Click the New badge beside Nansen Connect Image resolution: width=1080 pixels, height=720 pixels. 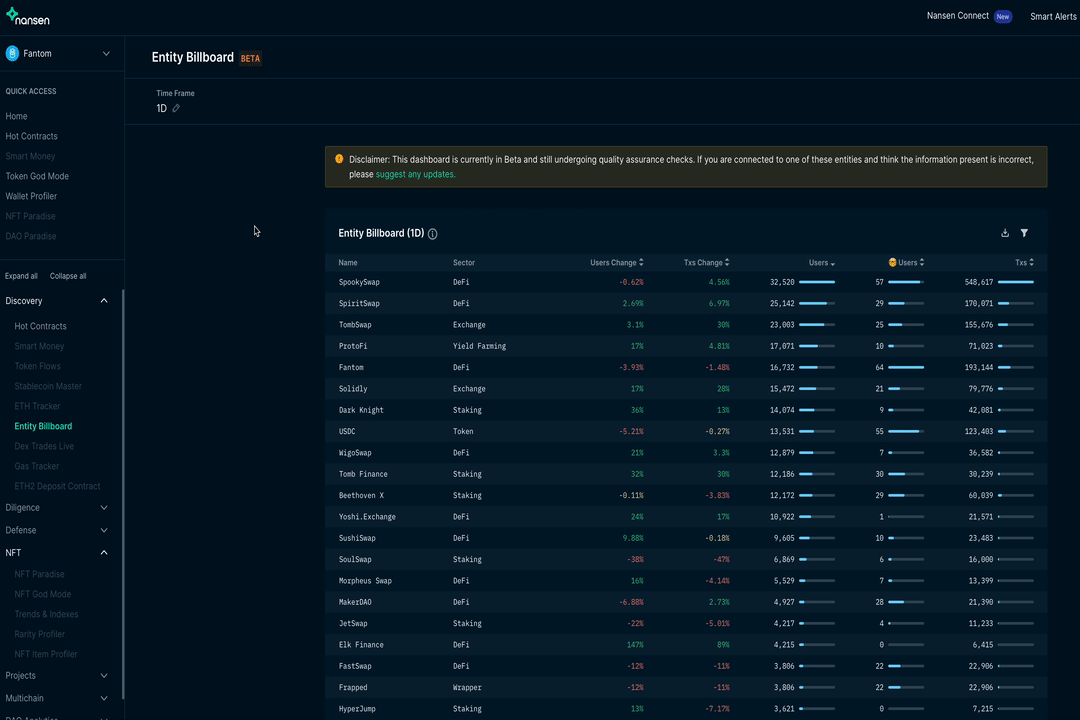pyautogui.click(x=1003, y=17)
